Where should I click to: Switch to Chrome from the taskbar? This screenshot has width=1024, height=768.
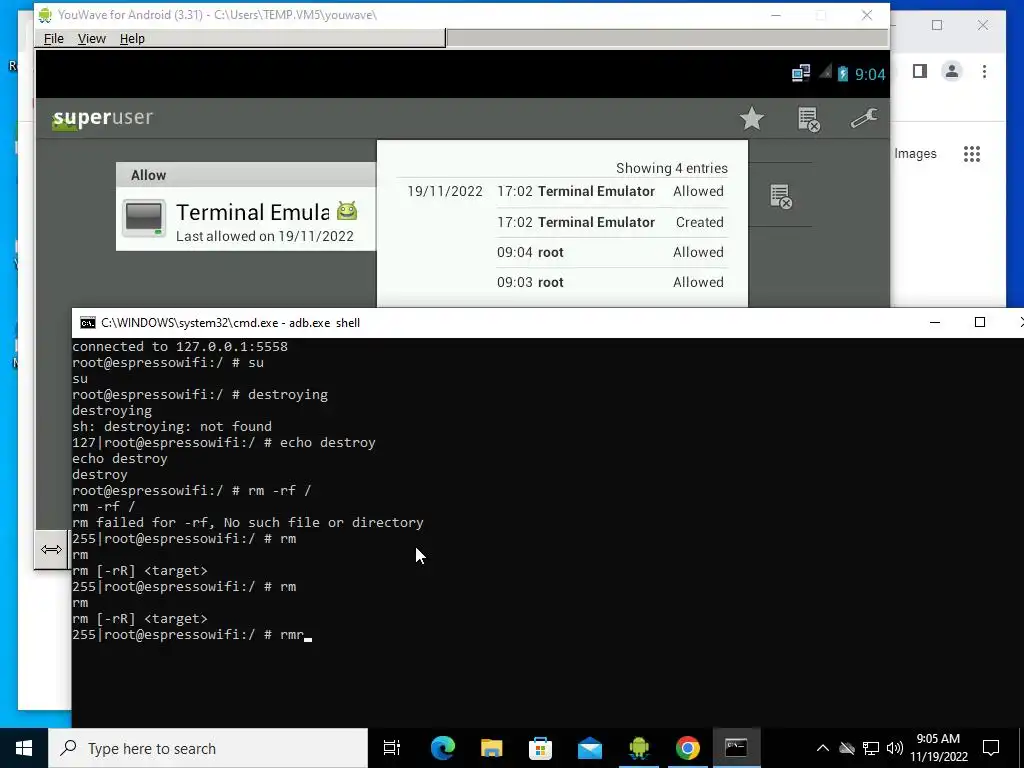pos(688,748)
